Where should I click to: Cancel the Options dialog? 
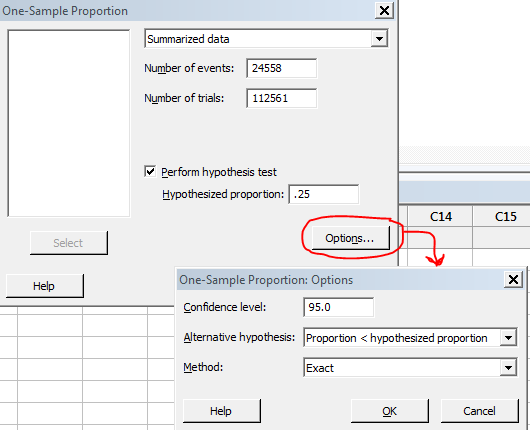click(480, 411)
